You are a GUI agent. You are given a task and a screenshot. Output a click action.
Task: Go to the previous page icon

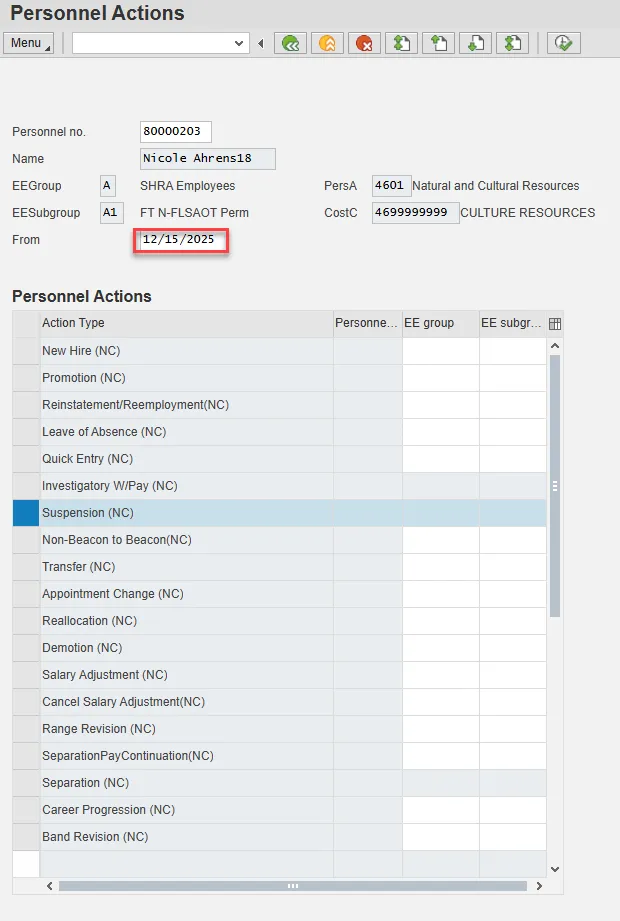[x=438, y=43]
